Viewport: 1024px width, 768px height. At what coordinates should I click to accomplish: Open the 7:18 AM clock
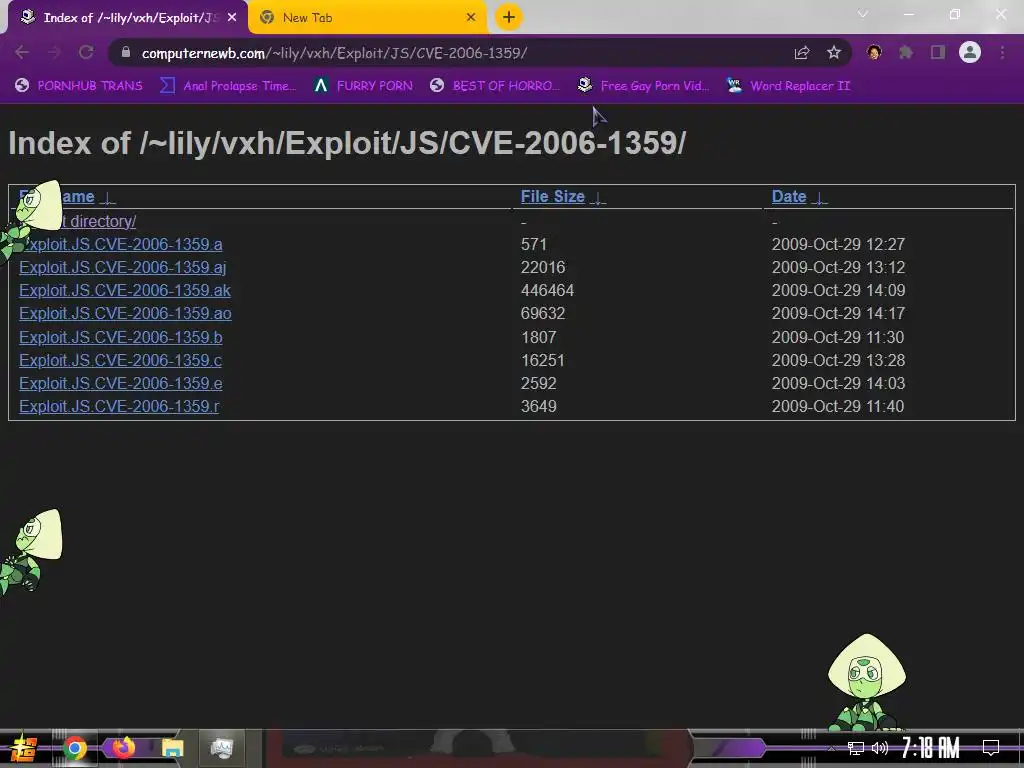(931, 748)
